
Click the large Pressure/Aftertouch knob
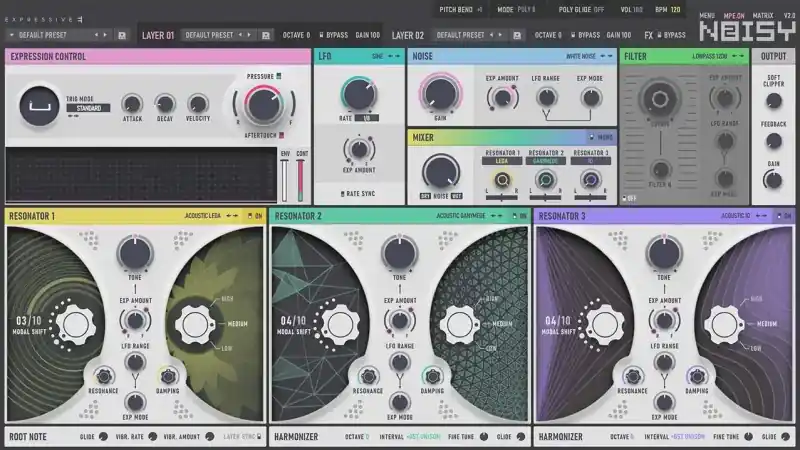[264, 105]
